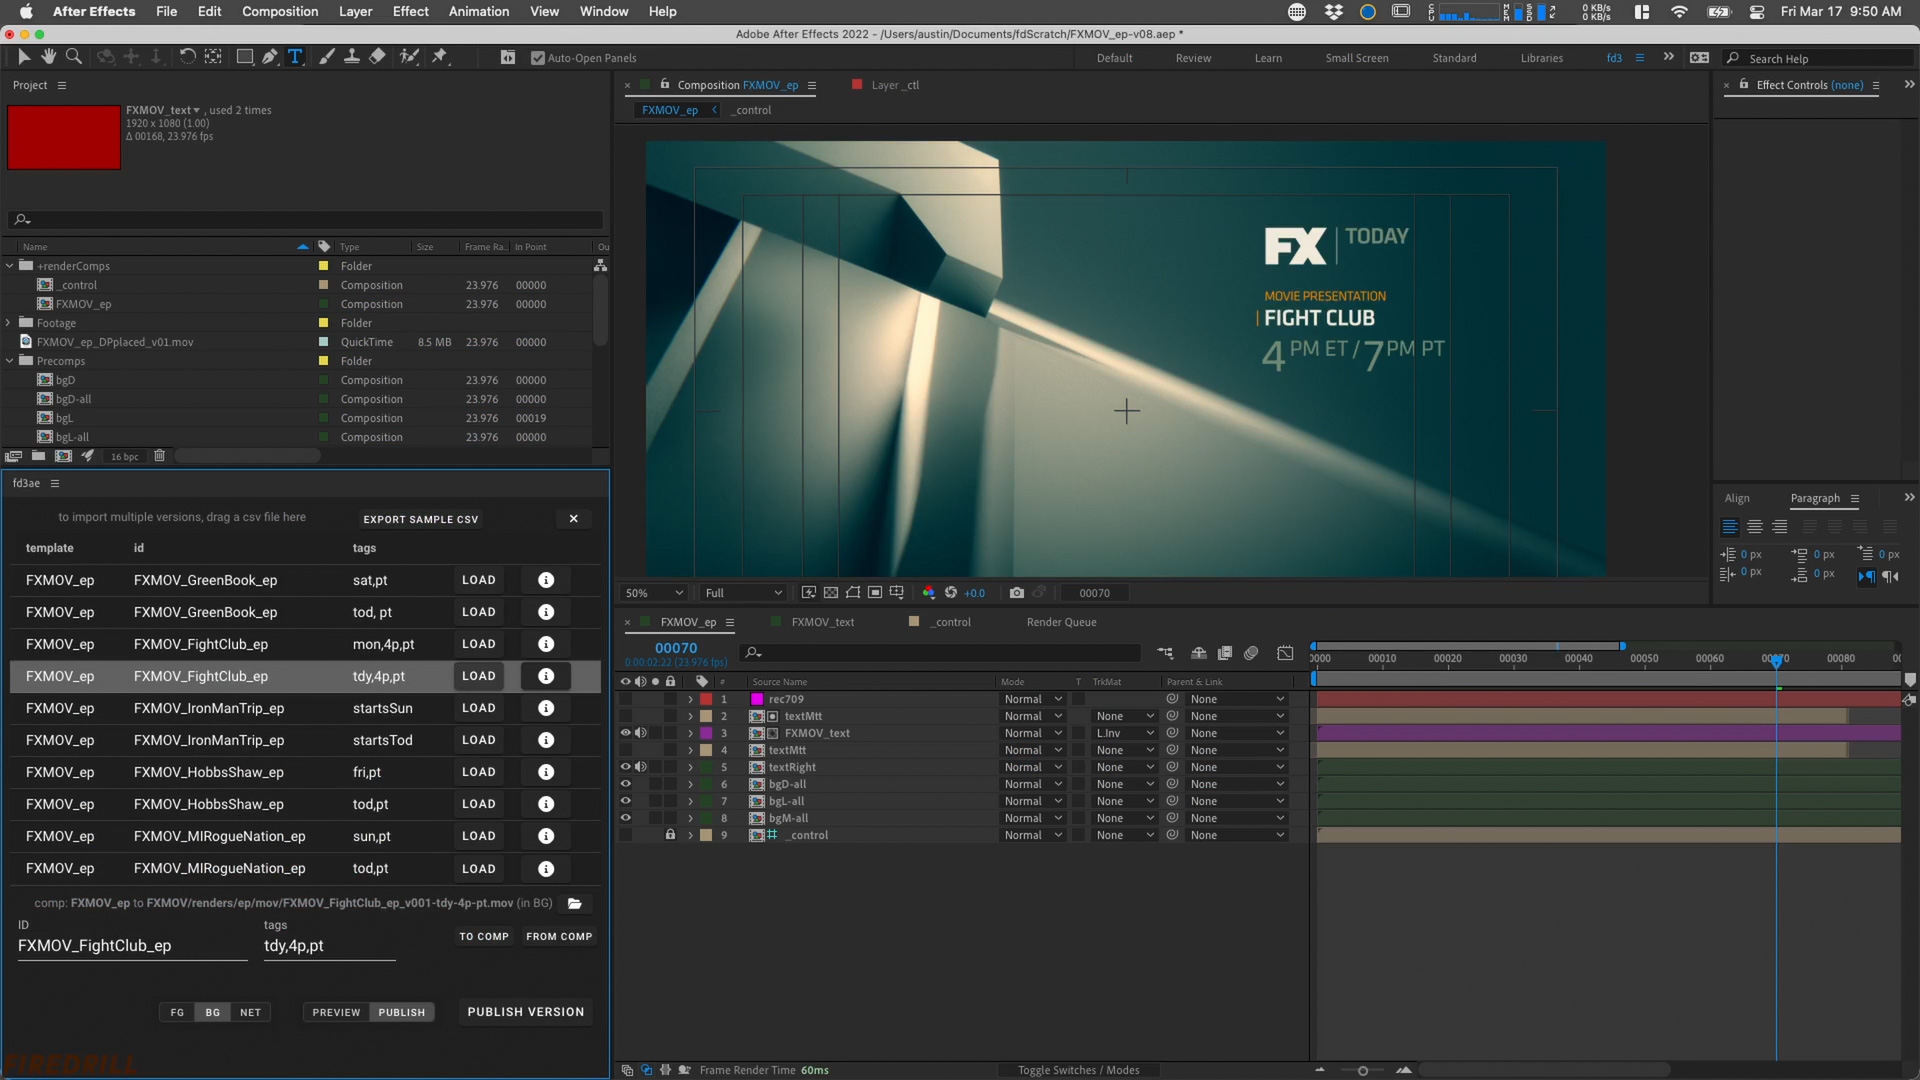The width and height of the screenshot is (1920, 1080).
Task: Click the PUBLISH VERSION button
Action: [x=525, y=1012]
